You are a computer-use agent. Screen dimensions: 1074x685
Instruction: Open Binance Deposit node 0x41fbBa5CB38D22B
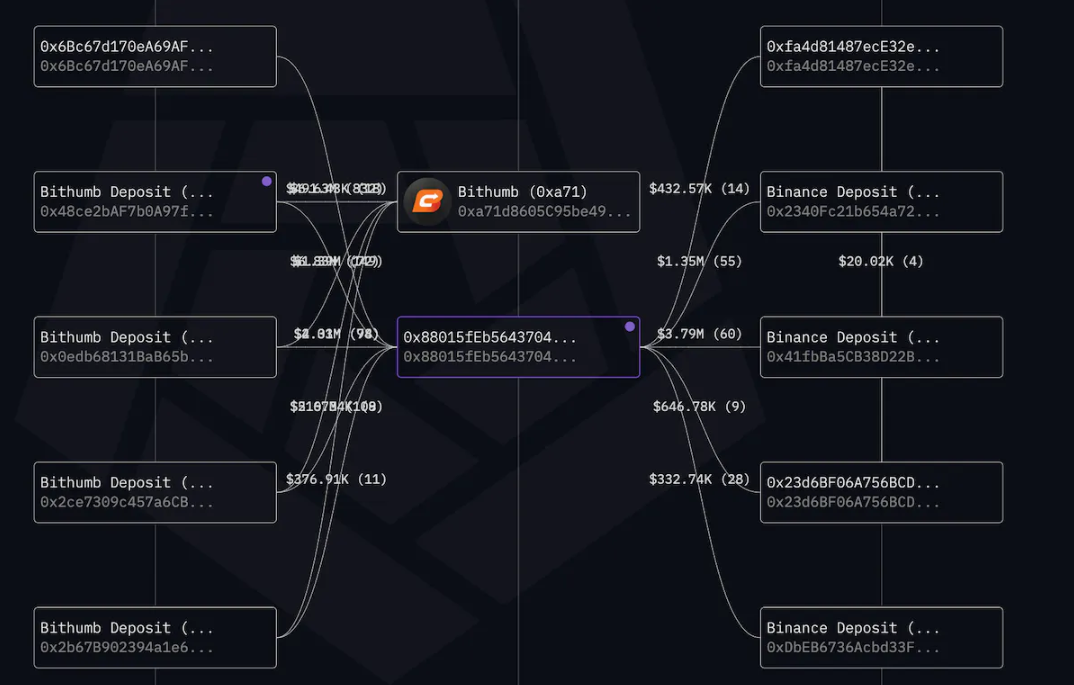coord(881,347)
